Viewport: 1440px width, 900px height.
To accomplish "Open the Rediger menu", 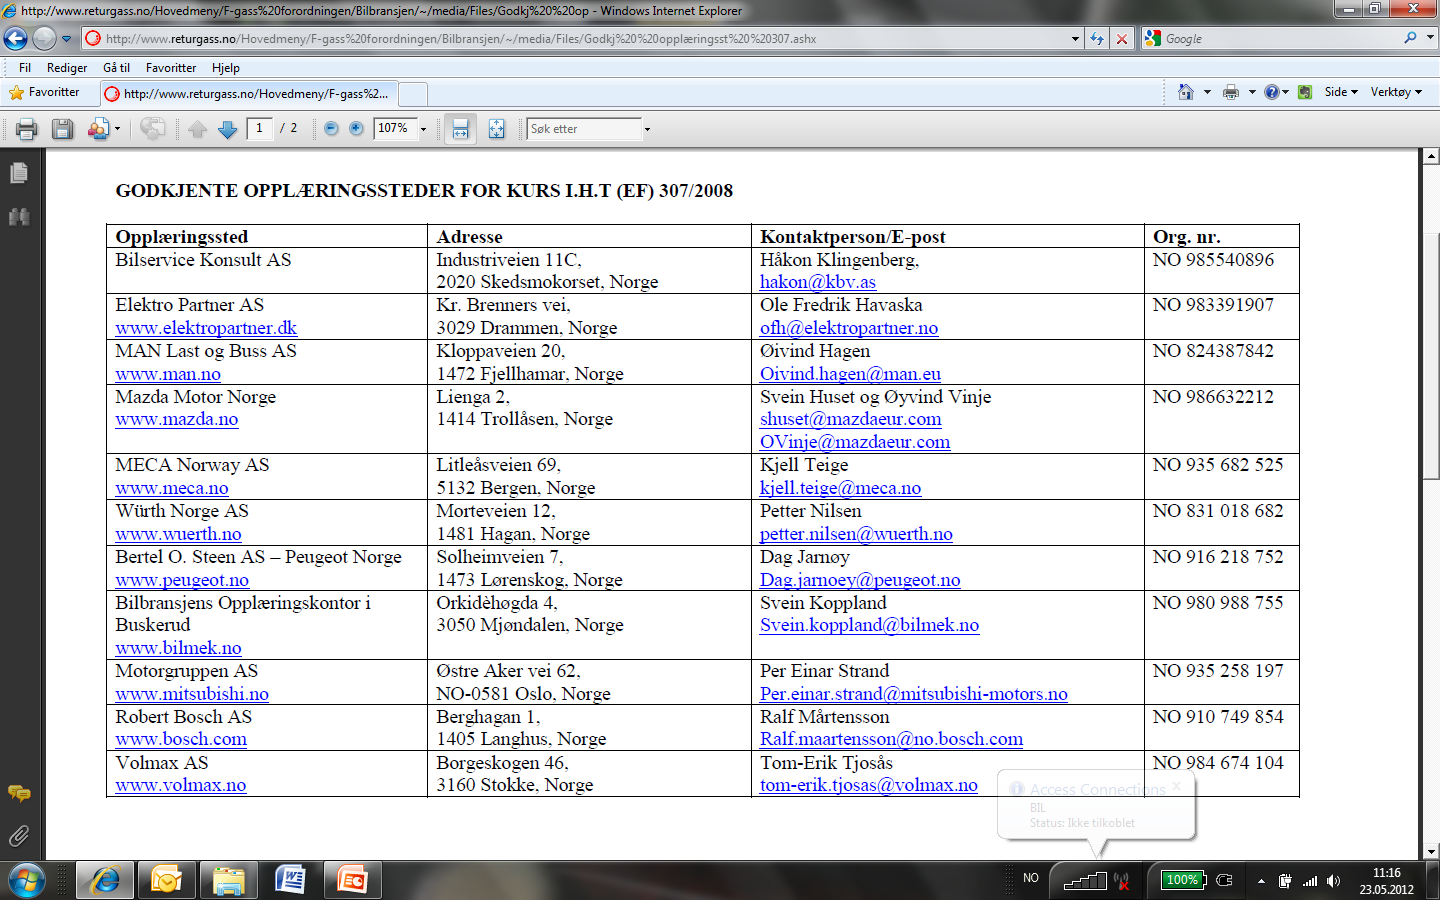I will 67,68.
